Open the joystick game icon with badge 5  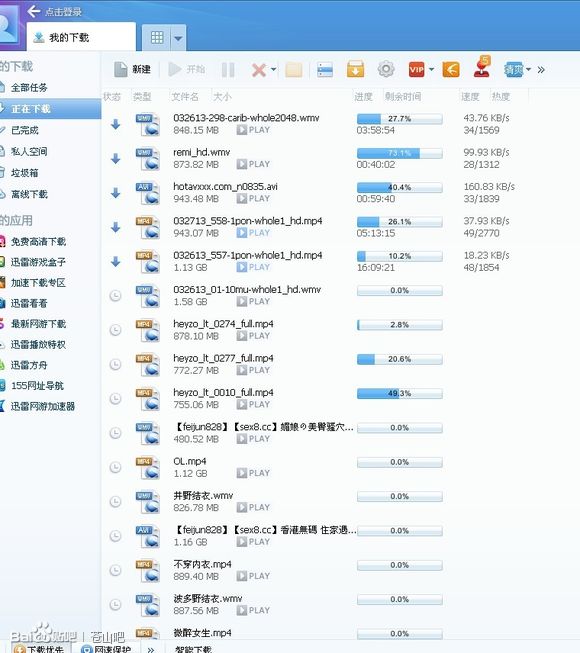tap(482, 67)
